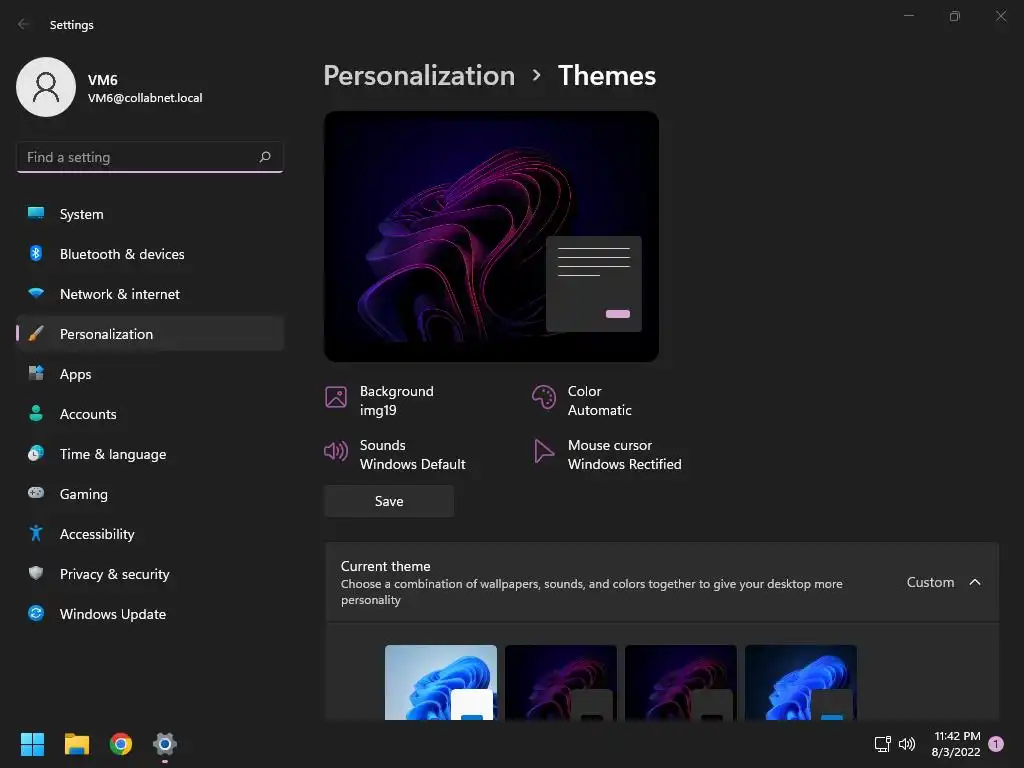Click the Time & language clock icon
Screen dimensions: 1024x768
pos(36,453)
